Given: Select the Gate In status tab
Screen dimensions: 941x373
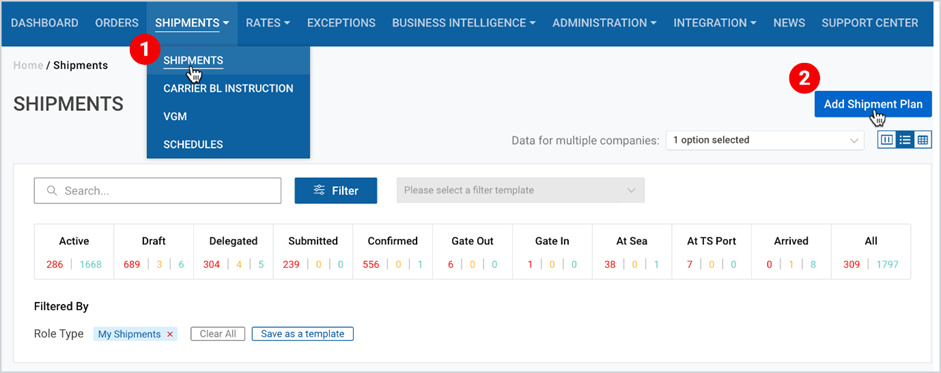Looking at the screenshot, I should (552, 252).
